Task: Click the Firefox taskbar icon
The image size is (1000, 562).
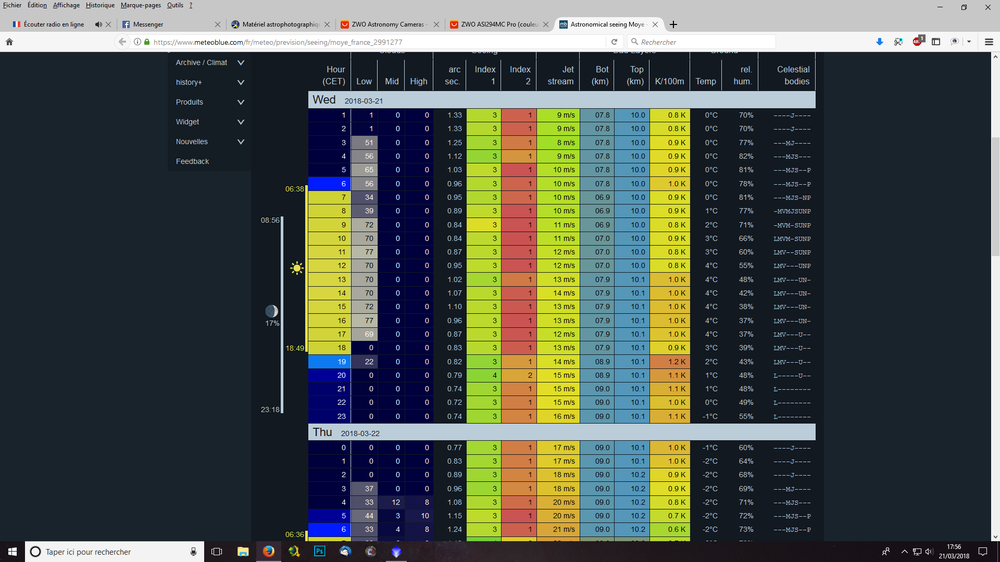Action: 268,552
